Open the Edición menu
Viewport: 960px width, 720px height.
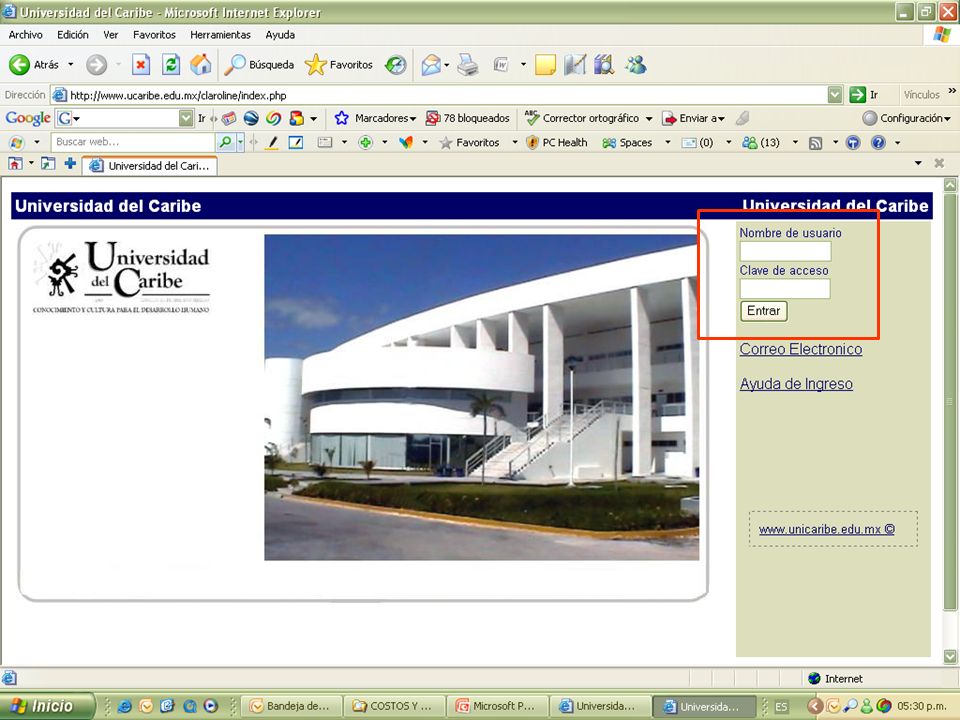[73, 35]
